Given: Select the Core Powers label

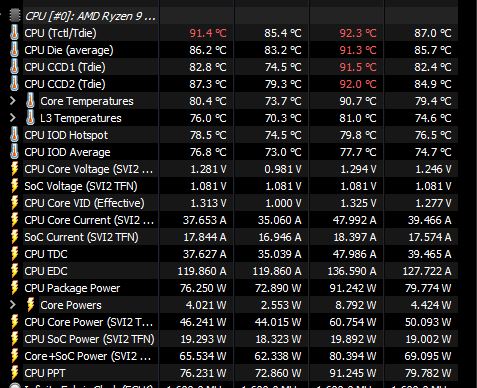Looking at the screenshot, I should [71, 305].
